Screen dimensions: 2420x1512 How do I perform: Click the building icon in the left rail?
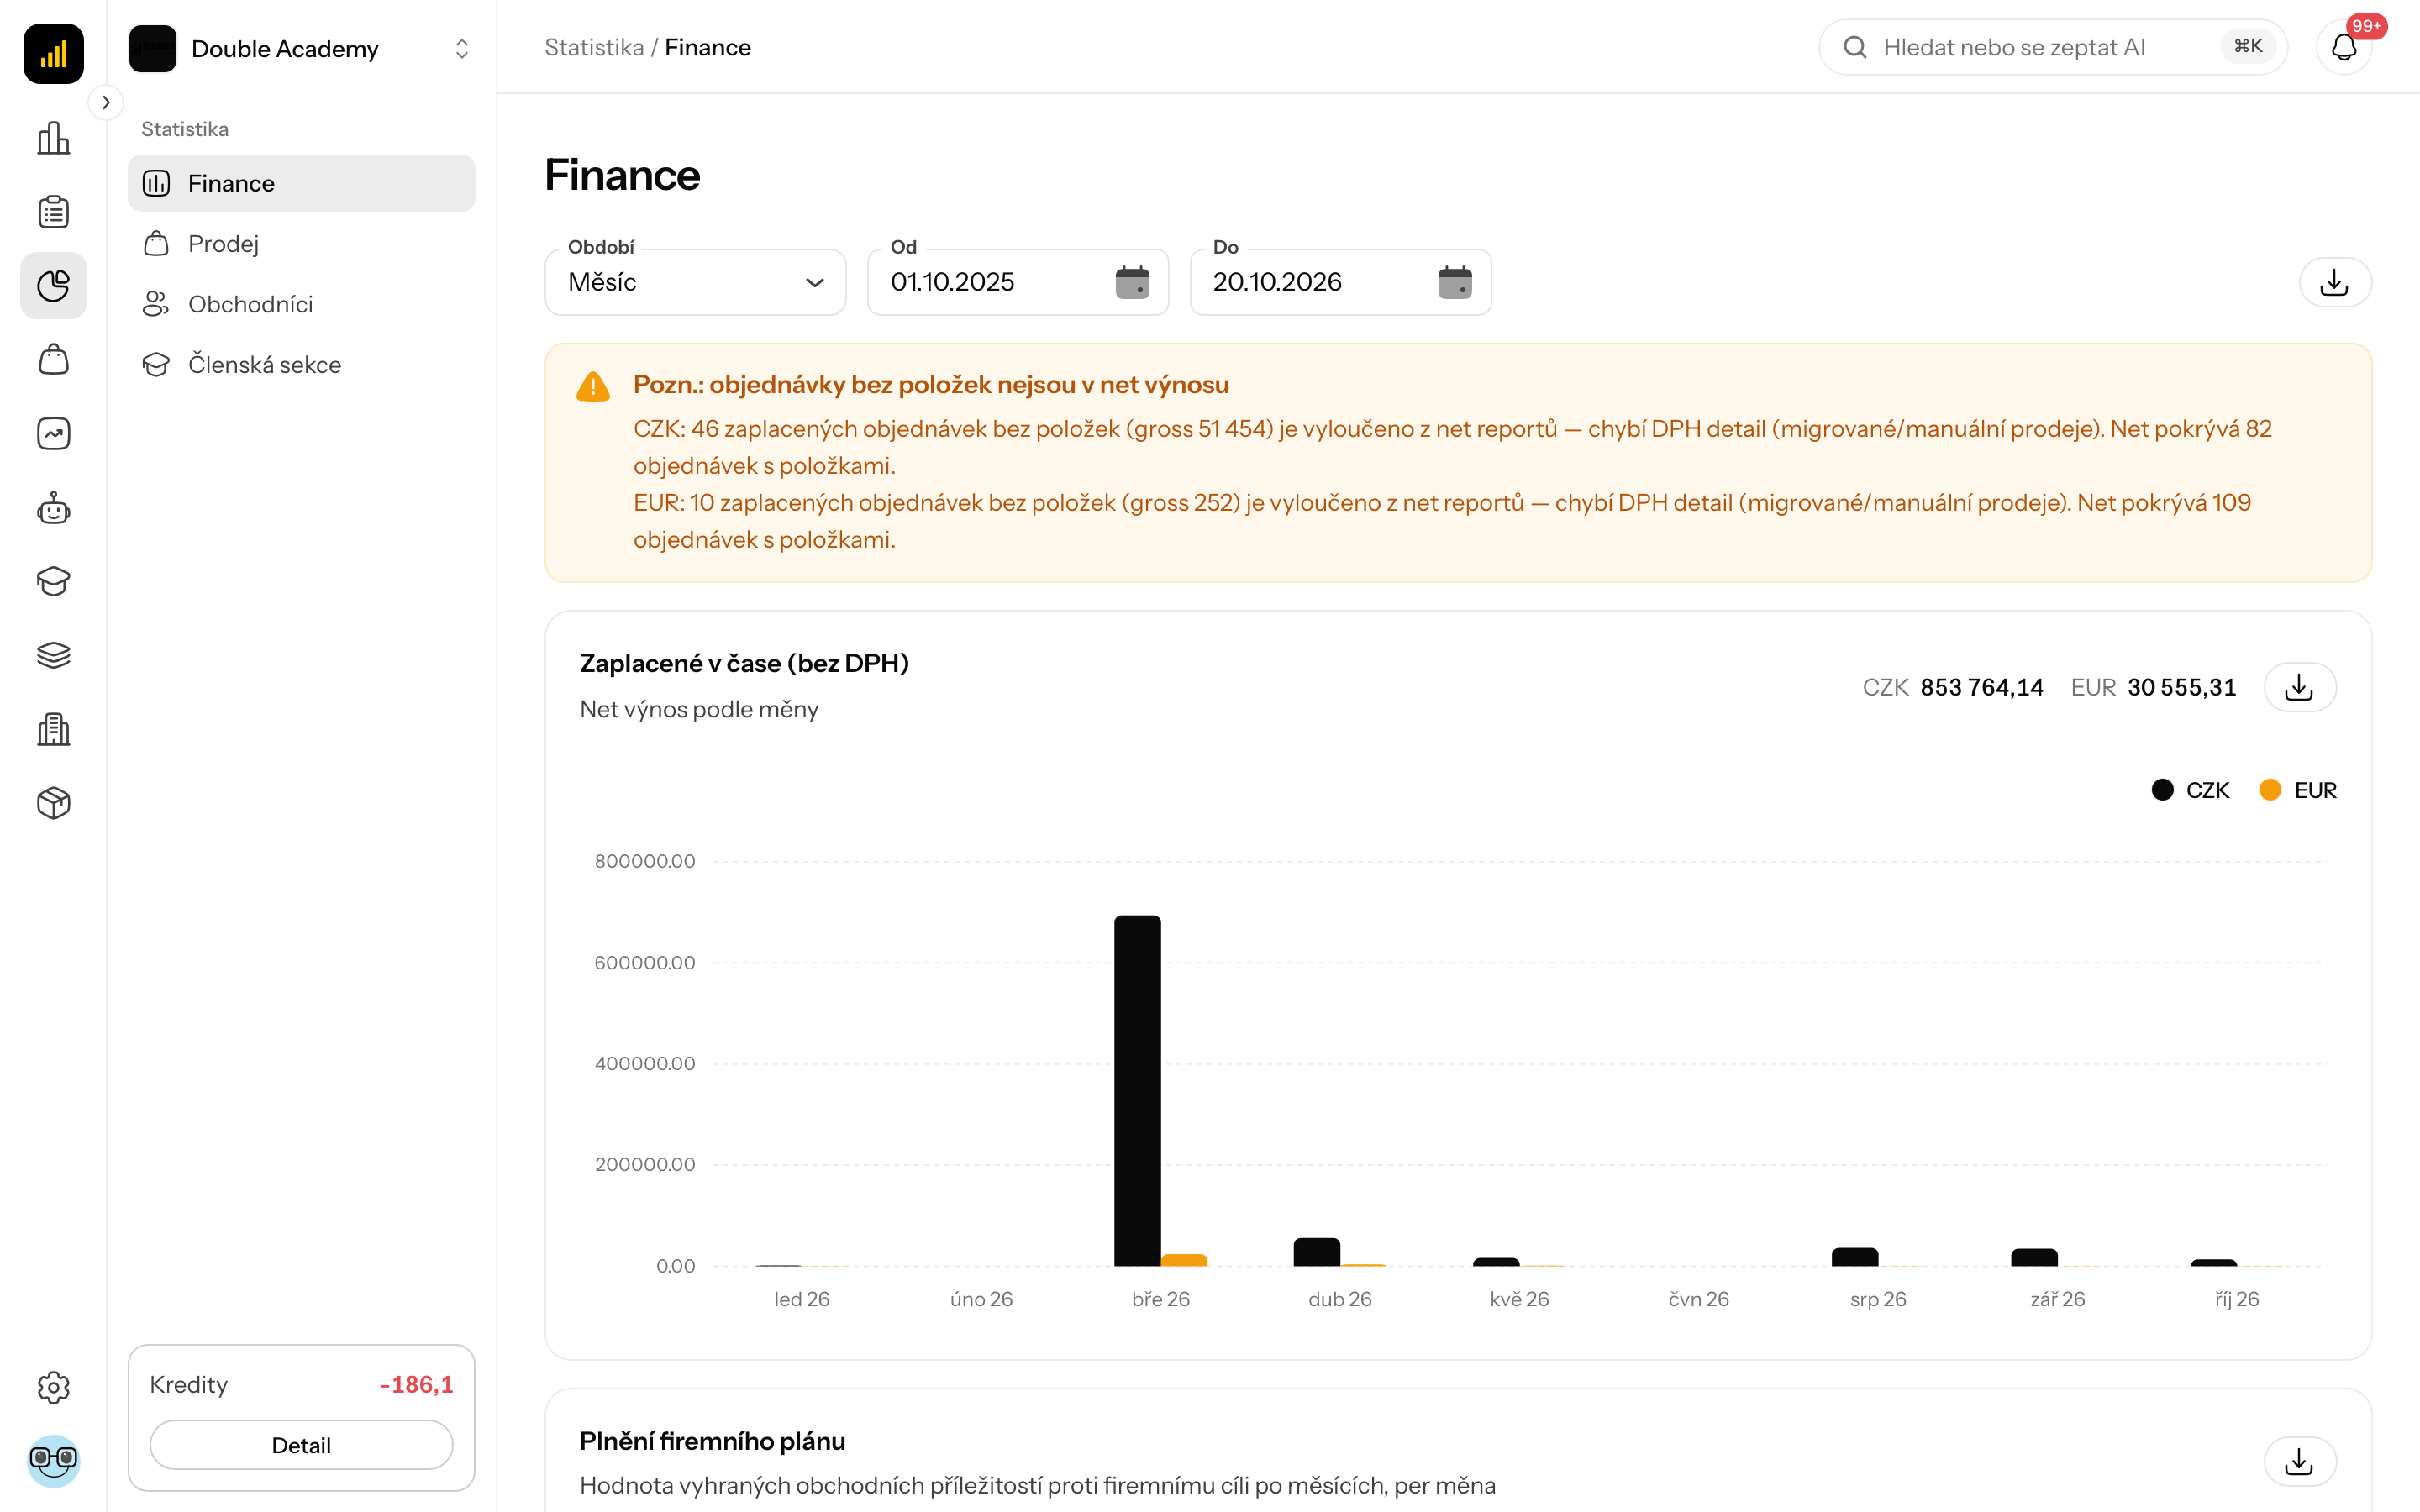tap(53, 729)
